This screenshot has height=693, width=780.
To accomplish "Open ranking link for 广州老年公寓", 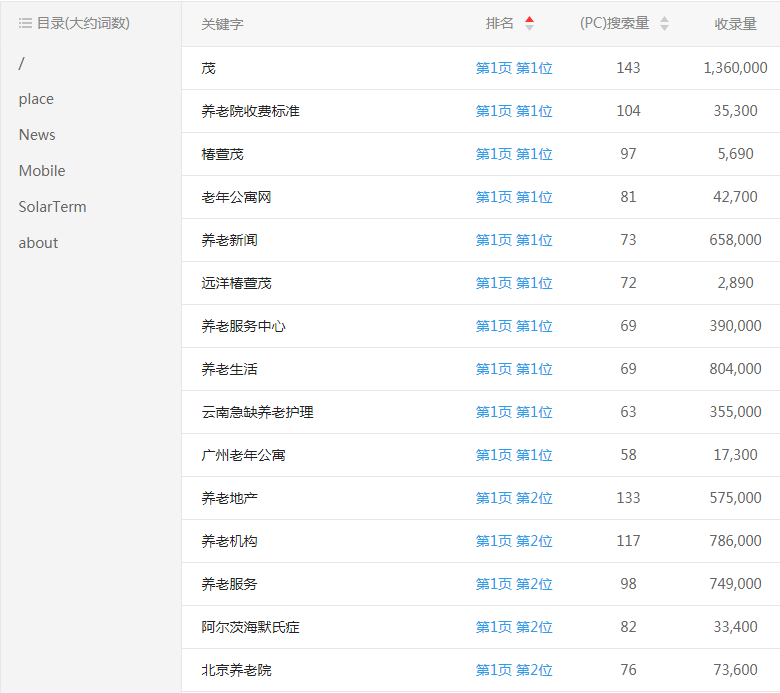I will (514, 455).
